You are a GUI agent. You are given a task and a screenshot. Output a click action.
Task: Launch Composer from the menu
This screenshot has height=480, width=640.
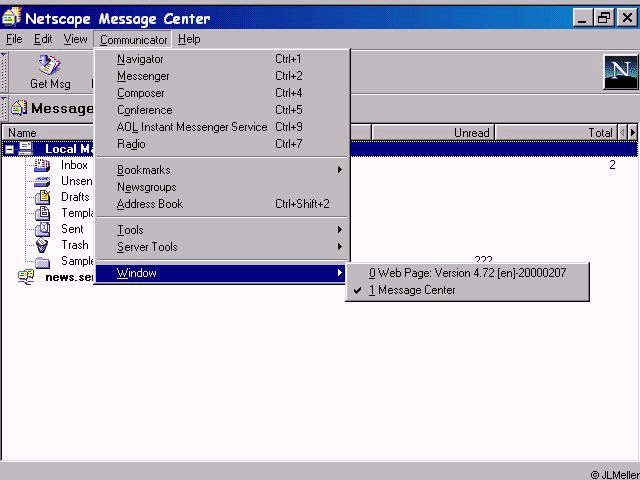(222, 93)
